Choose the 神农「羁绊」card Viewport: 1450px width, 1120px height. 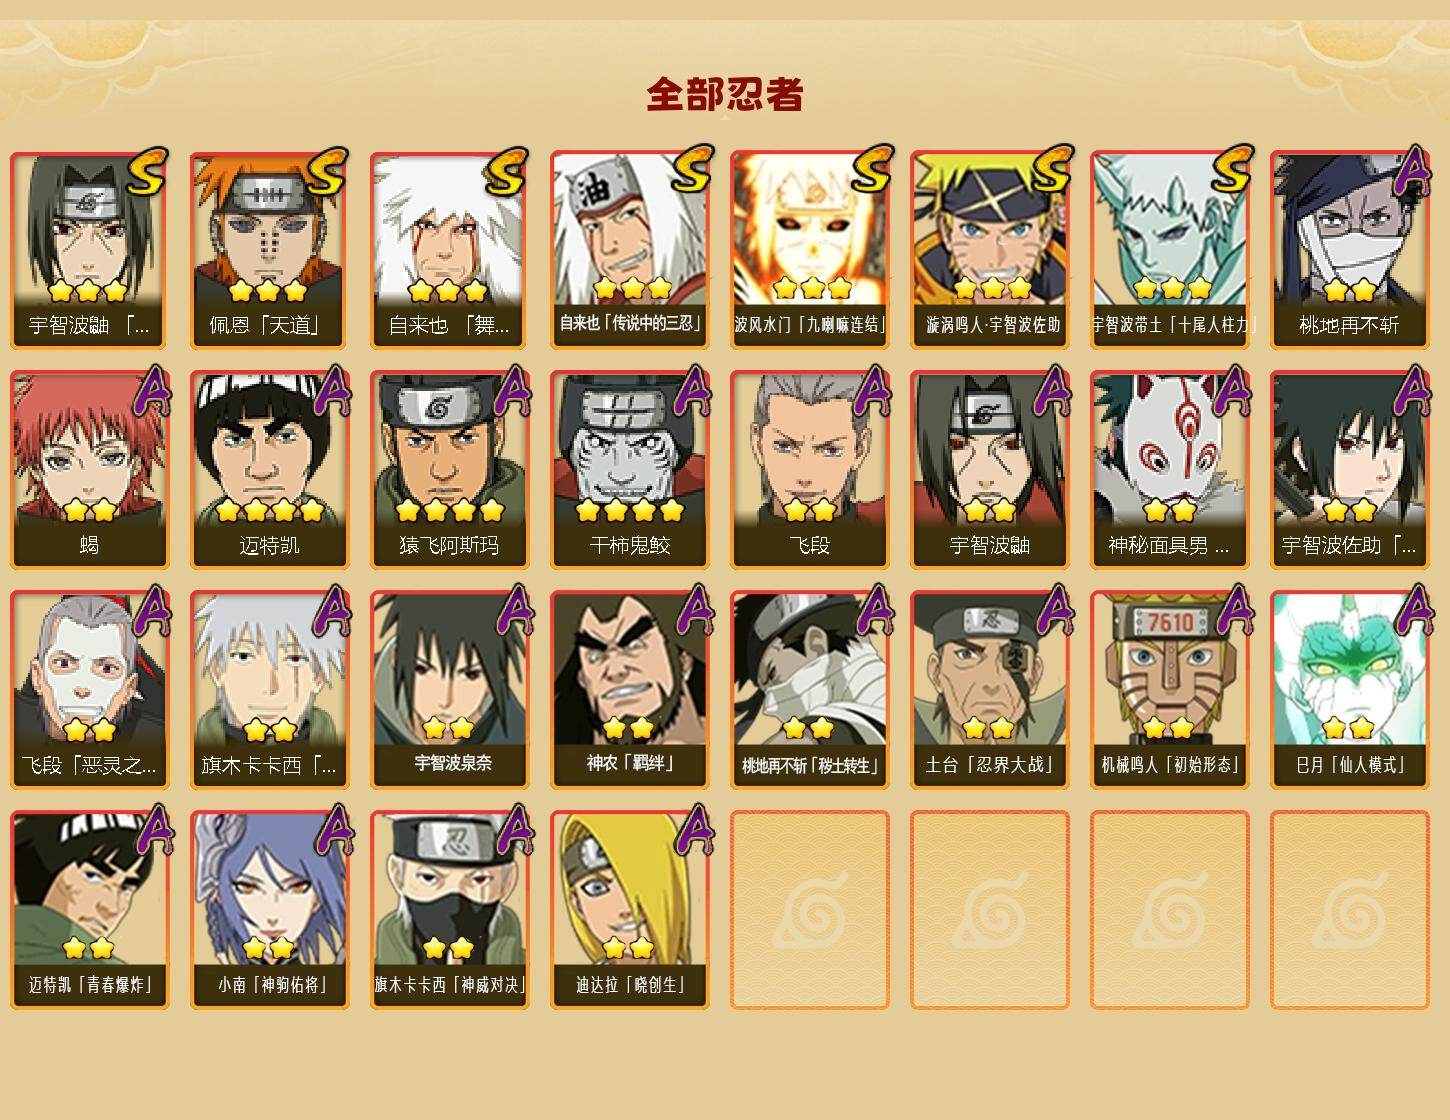click(630, 690)
